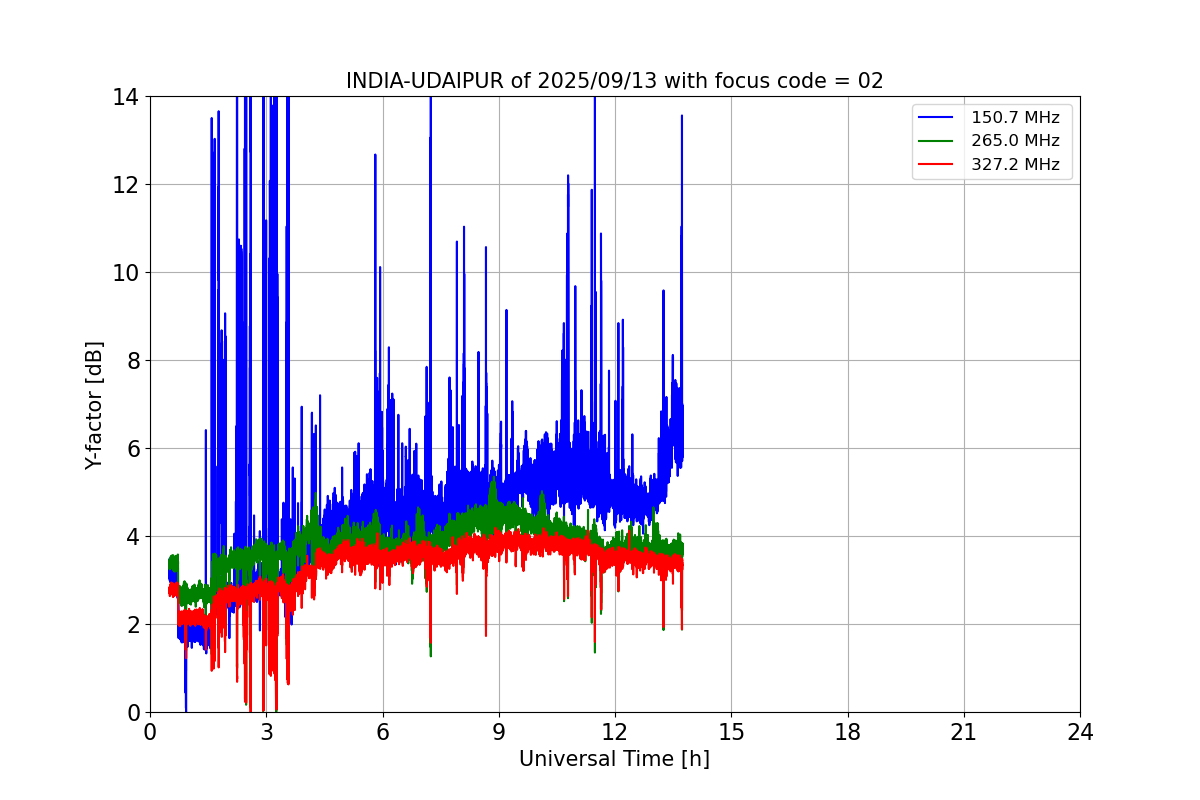Viewport: 1200px width, 800px height.
Task: Click x-axis tick label 0
Action: tap(150, 732)
